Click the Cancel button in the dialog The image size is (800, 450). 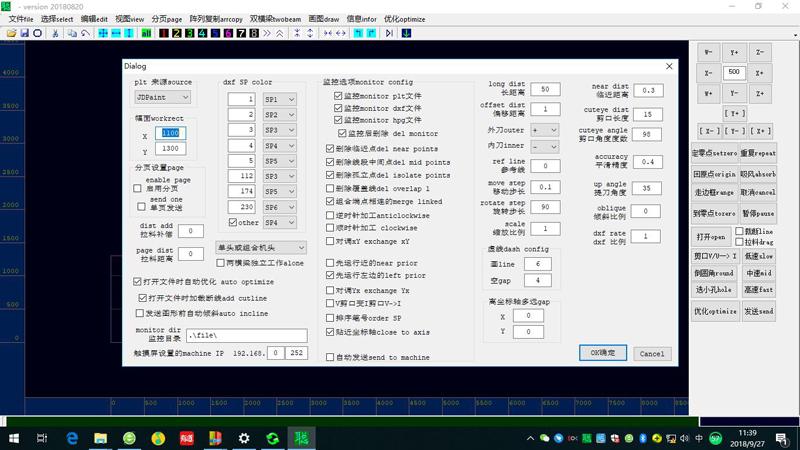point(652,354)
